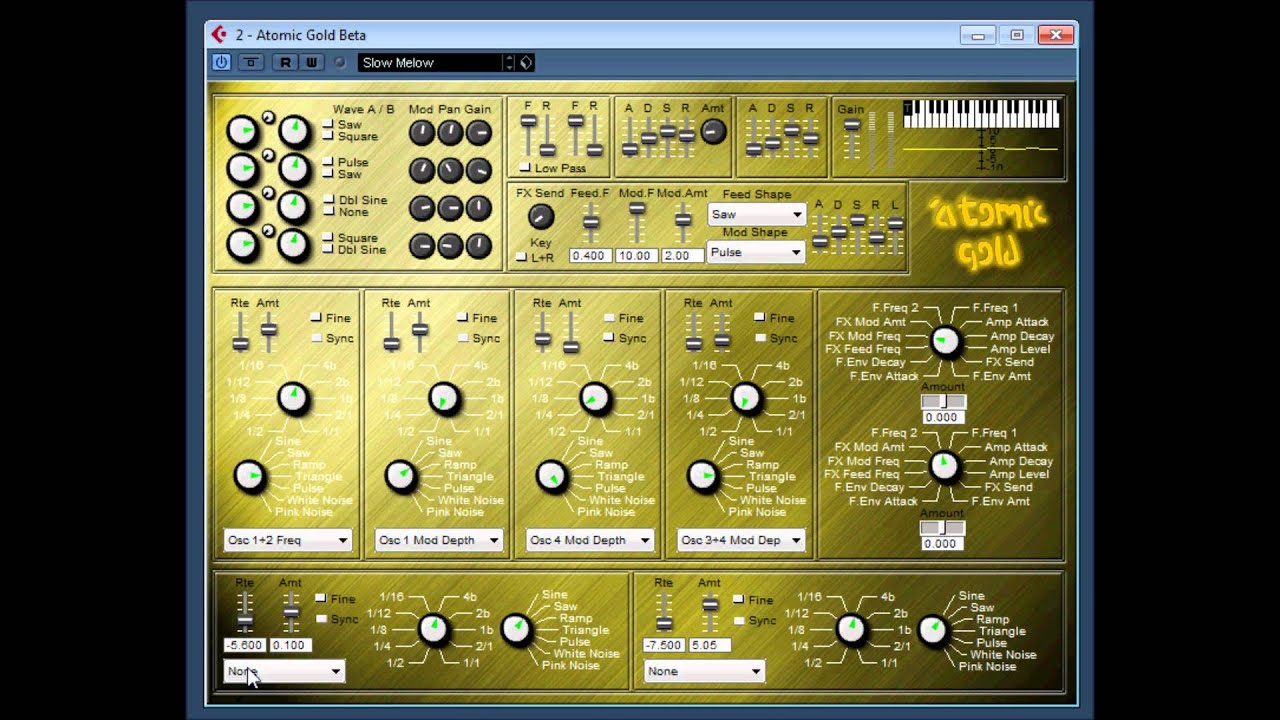Click the 0.400 Feed.F value field
1280x720 pixels.
(591, 256)
